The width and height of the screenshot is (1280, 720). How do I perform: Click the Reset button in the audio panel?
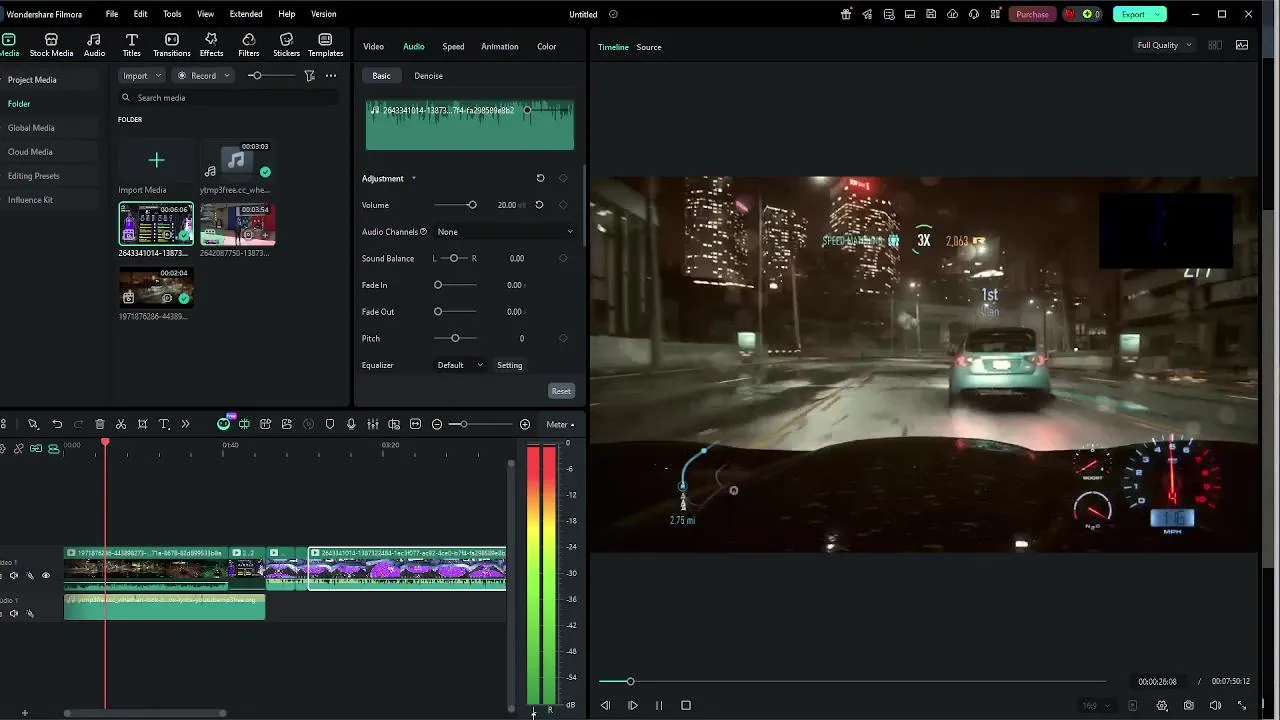[561, 391]
